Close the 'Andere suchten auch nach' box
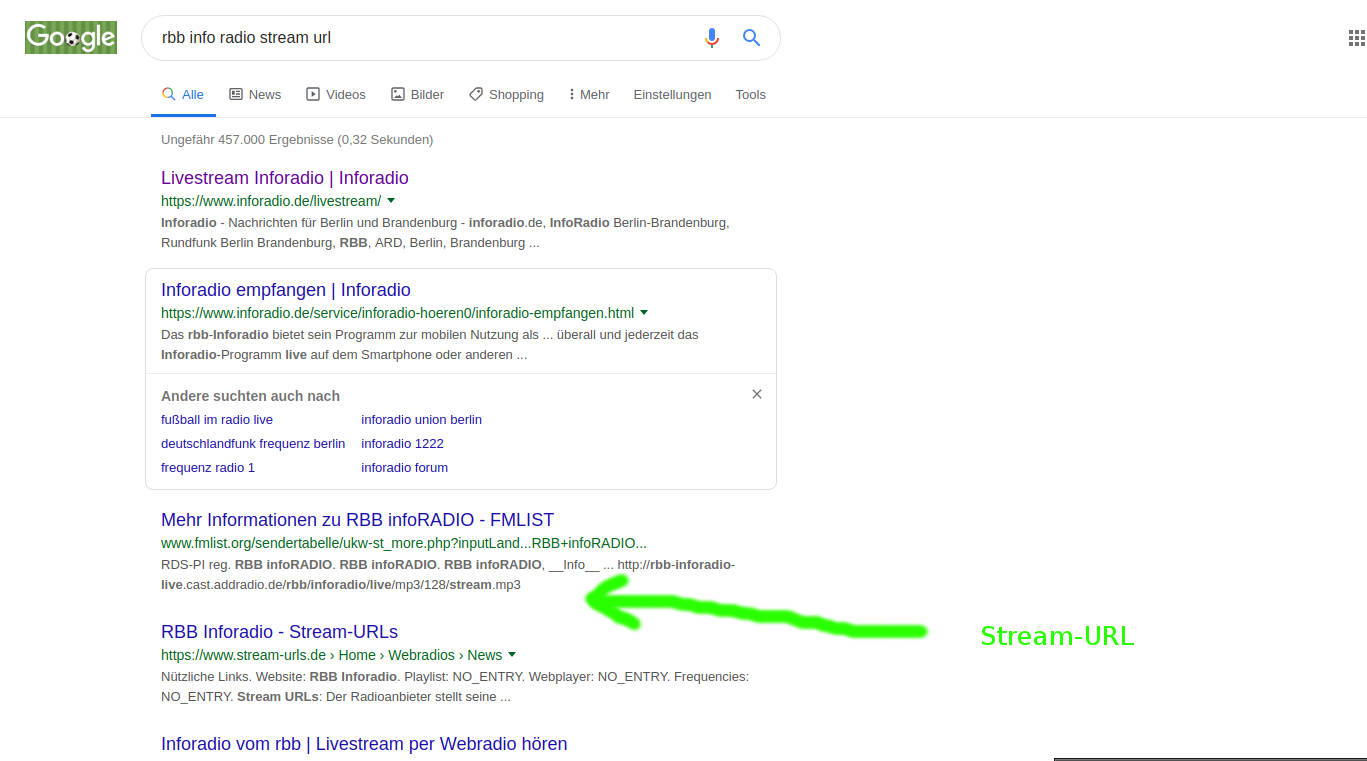This screenshot has width=1367, height=761. point(757,394)
